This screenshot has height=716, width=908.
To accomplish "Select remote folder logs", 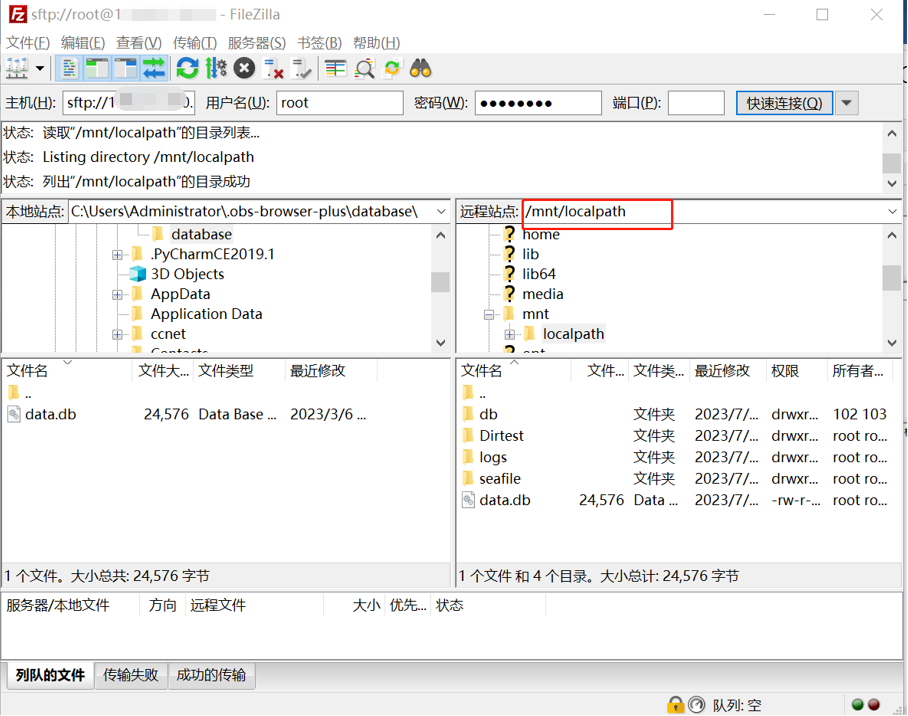I will pyautogui.click(x=493, y=458).
